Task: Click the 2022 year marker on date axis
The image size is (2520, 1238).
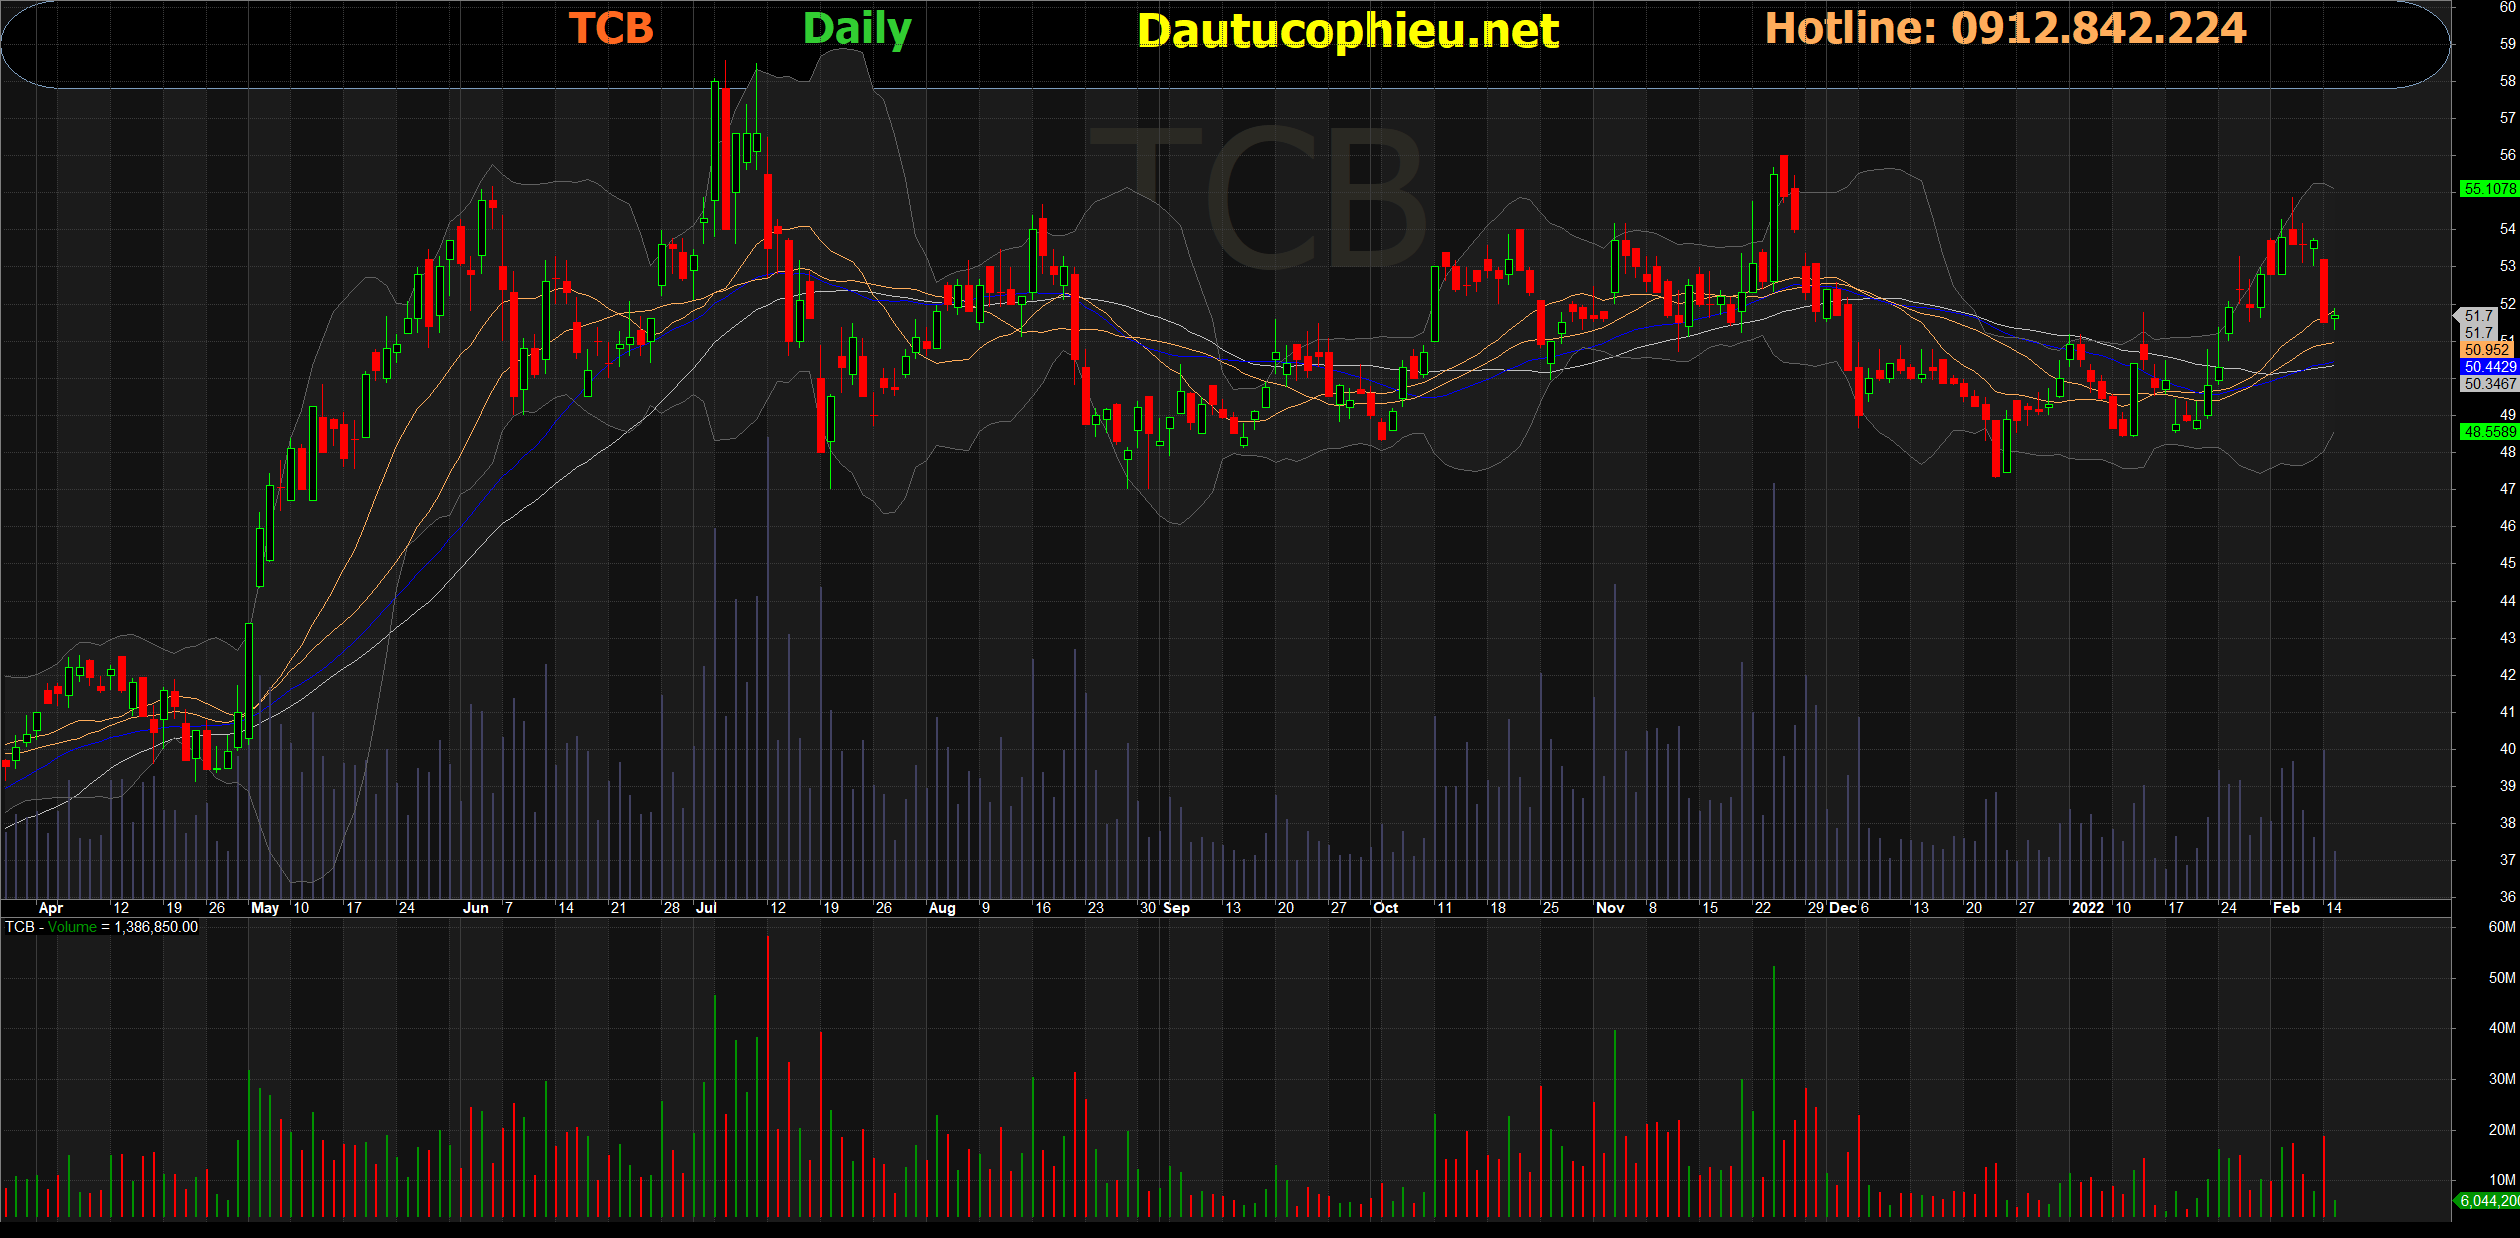Action: [2087, 908]
